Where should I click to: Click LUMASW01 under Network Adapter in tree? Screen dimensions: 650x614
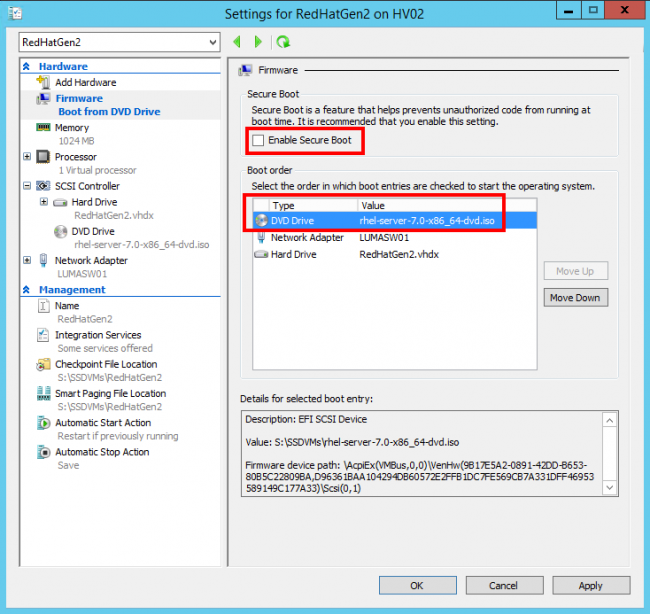82,274
